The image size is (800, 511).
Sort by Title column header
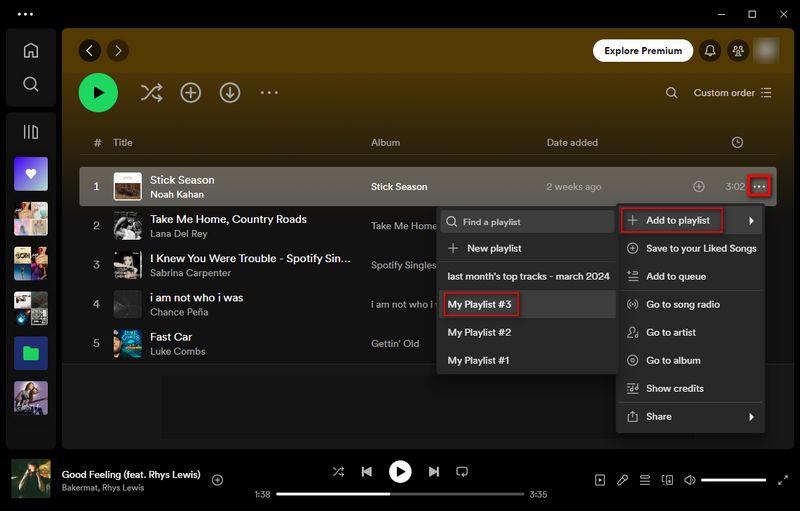[x=122, y=143]
